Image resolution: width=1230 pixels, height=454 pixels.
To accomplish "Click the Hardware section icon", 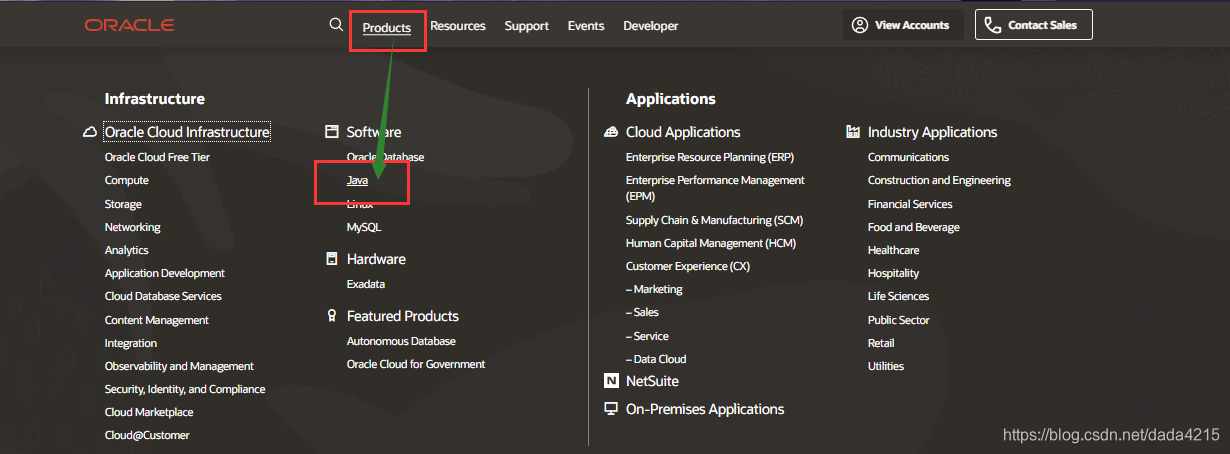I will 332,259.
